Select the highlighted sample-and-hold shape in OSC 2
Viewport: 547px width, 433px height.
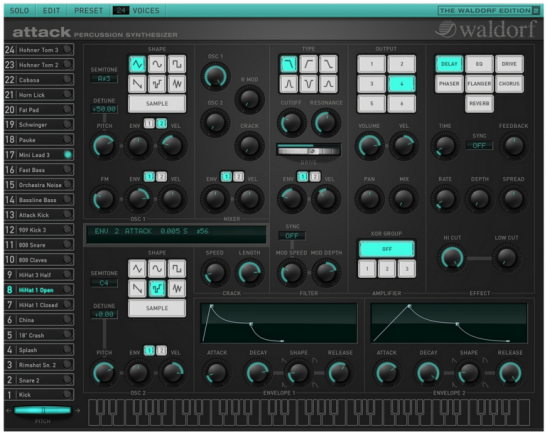click(157, 289)
